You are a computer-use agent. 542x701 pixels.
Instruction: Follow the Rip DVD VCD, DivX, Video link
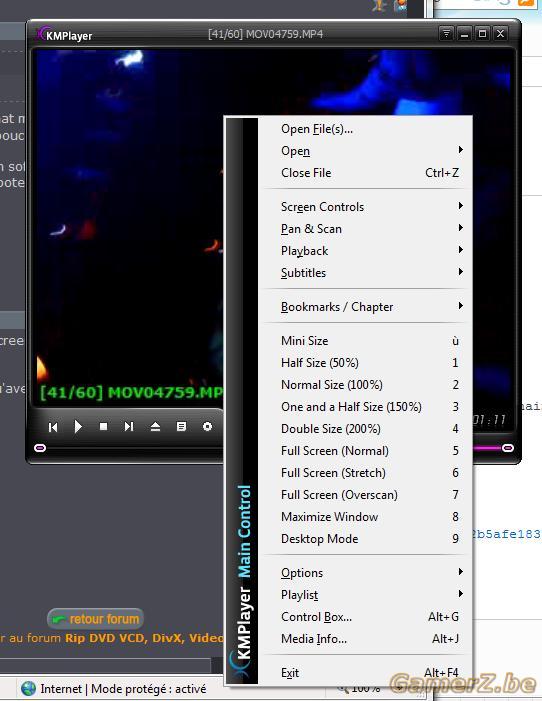pos(144,638)
